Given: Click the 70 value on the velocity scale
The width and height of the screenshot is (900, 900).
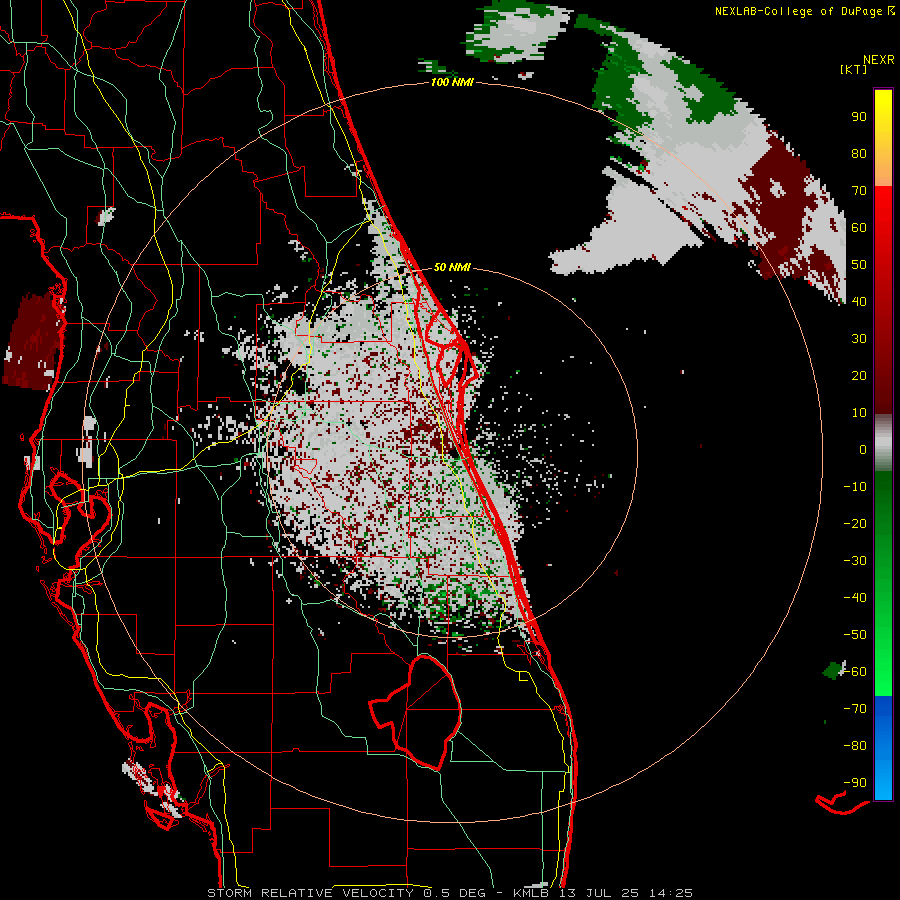Looking at the screenshot, I should (x=859, y=191).
